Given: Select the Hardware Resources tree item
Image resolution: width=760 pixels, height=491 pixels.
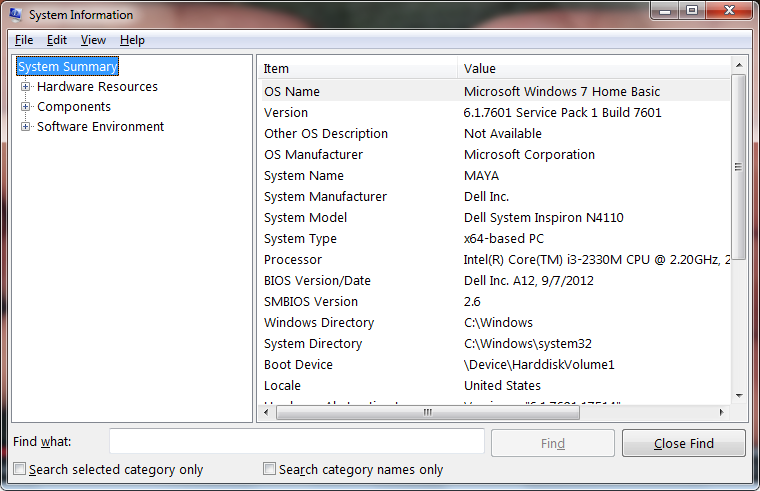Looking at the screenshot, I should point(97,87).
